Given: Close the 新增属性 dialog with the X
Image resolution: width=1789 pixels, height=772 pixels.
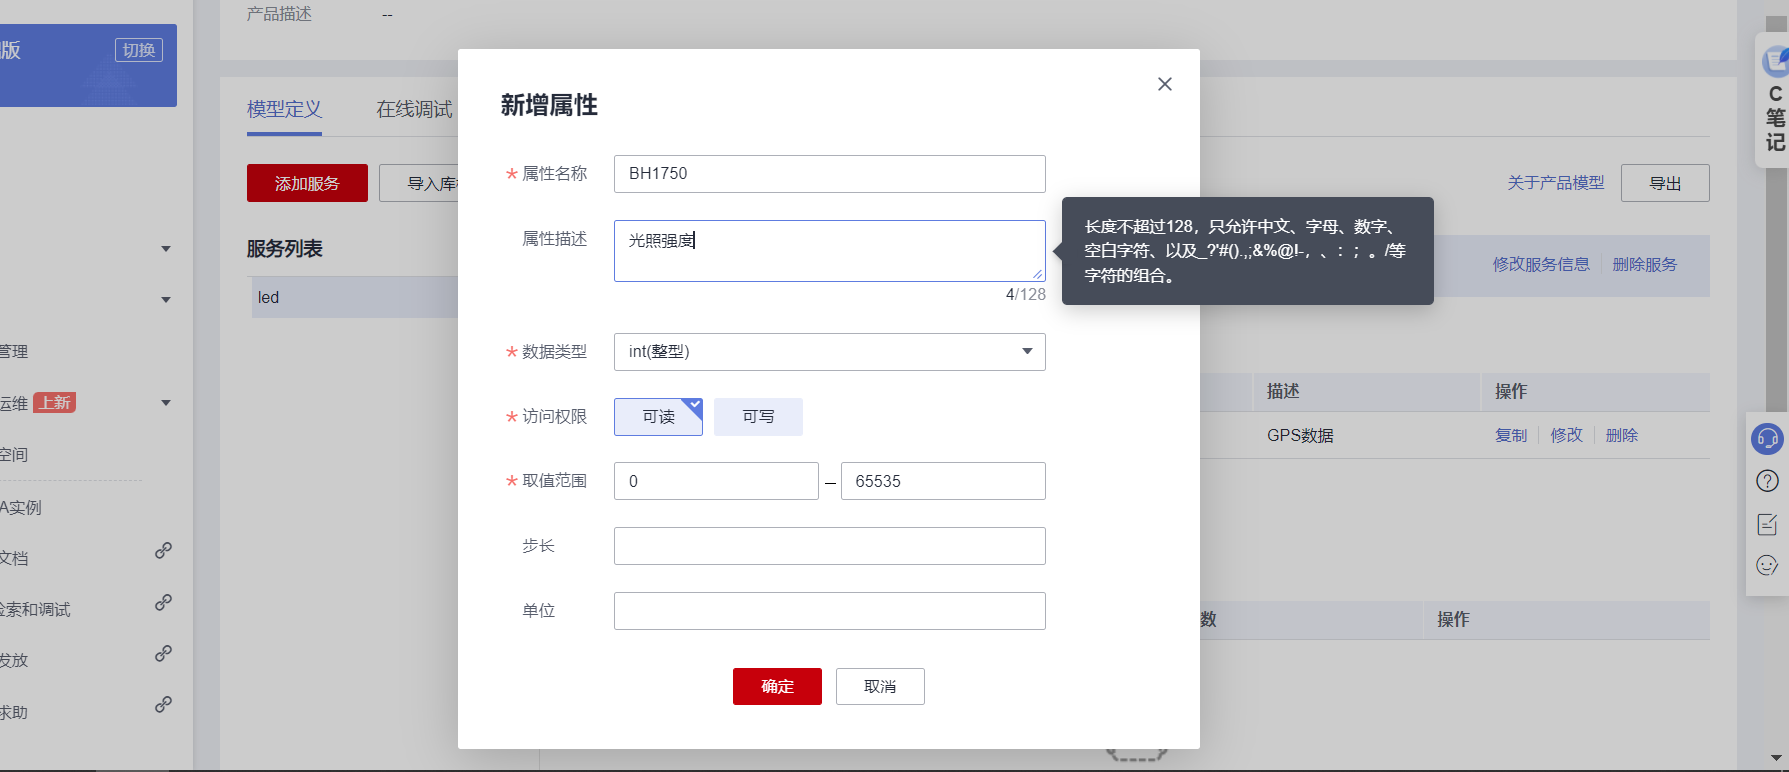Looking at the screenshot, I should (1164, 84).
